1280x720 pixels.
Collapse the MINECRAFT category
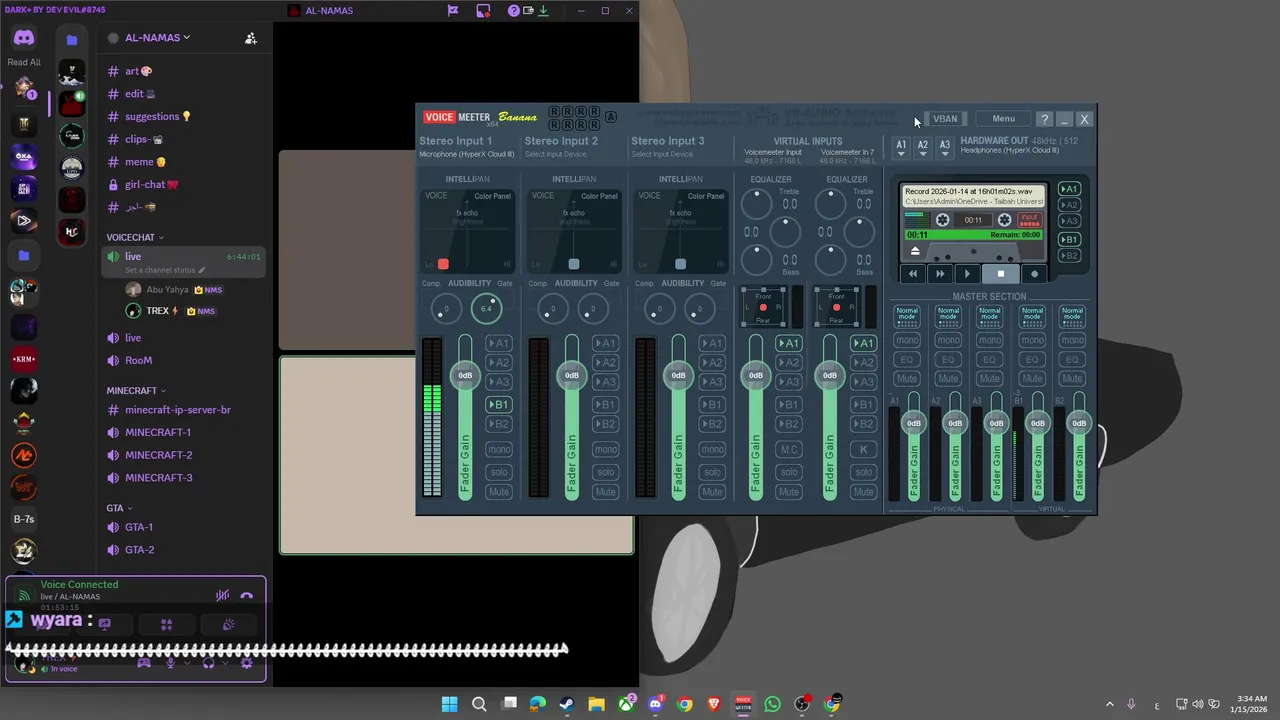136,390
